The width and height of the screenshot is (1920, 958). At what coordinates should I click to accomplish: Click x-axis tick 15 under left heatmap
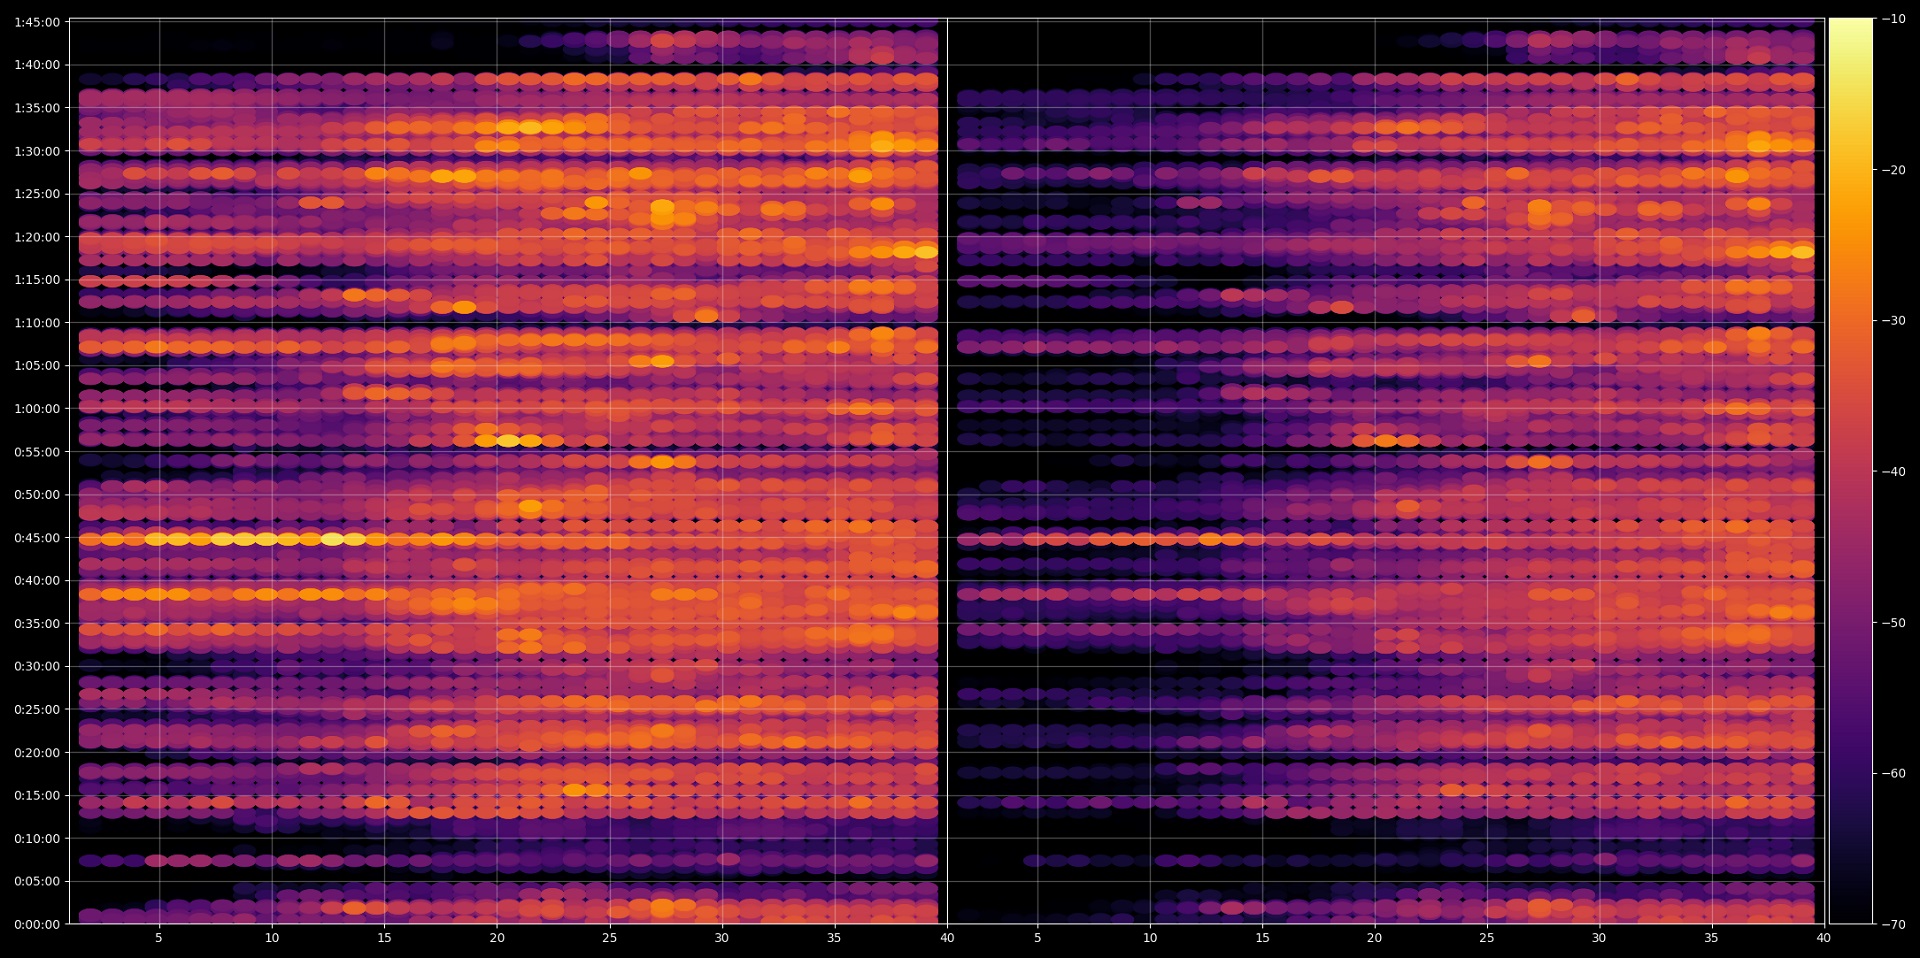(x=384, y=938)
